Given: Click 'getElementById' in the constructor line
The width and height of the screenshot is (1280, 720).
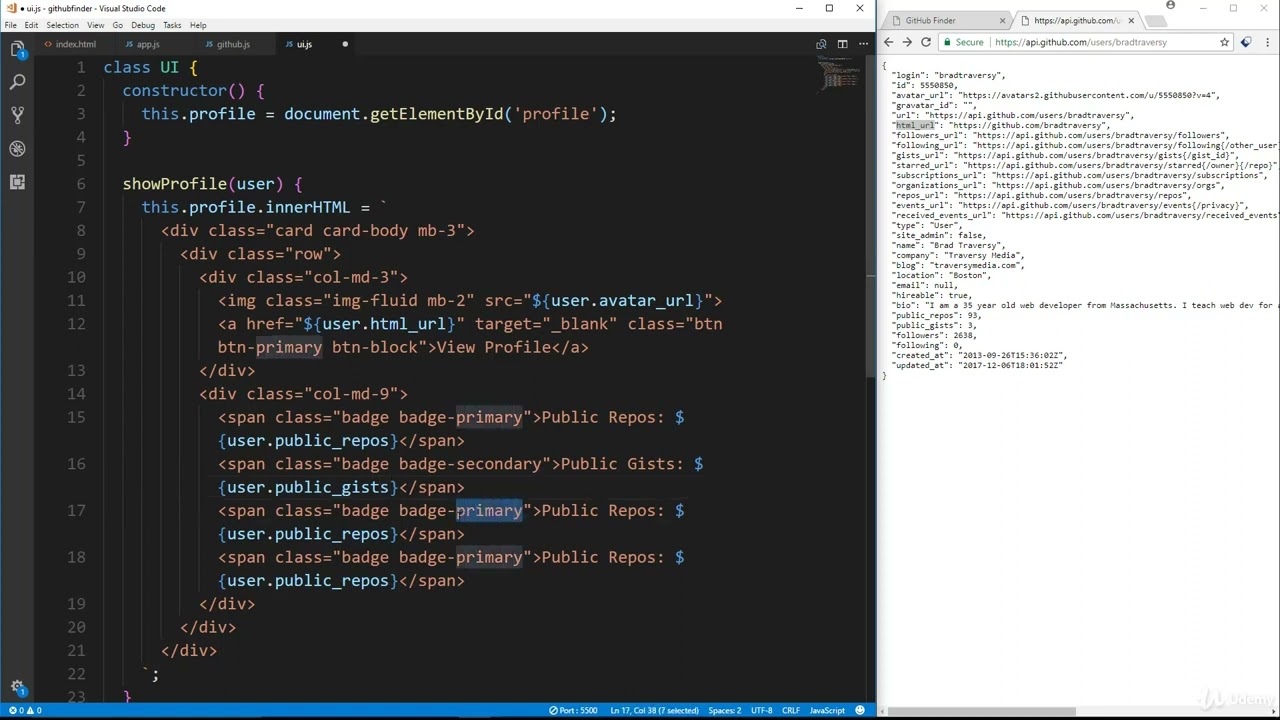Looking at the screenshot, I should [437, 114].
